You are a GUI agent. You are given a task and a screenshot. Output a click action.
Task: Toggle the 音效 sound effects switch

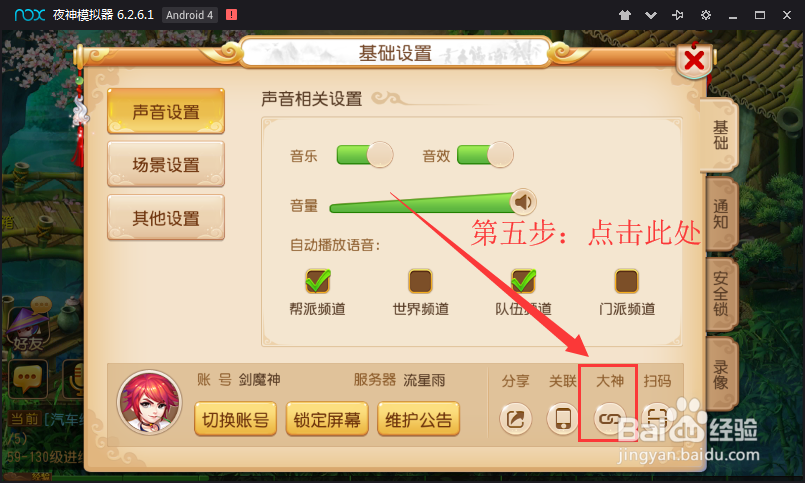[485, 154]
